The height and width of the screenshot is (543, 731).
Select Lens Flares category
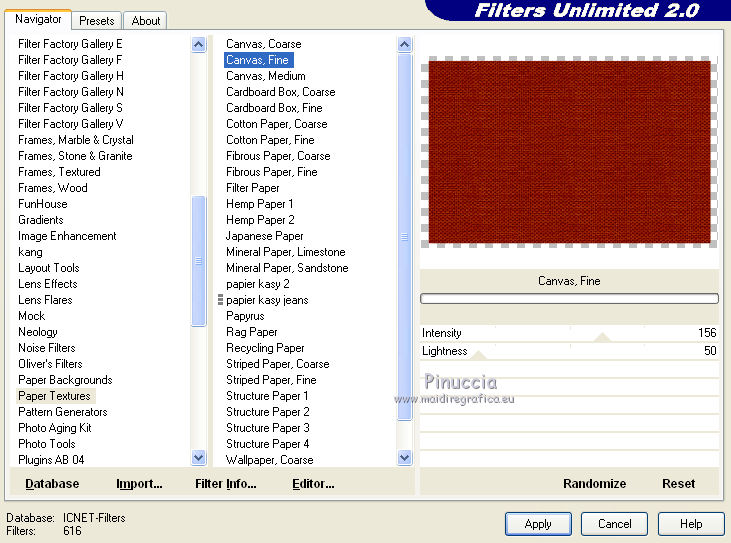tap(45, 300)
